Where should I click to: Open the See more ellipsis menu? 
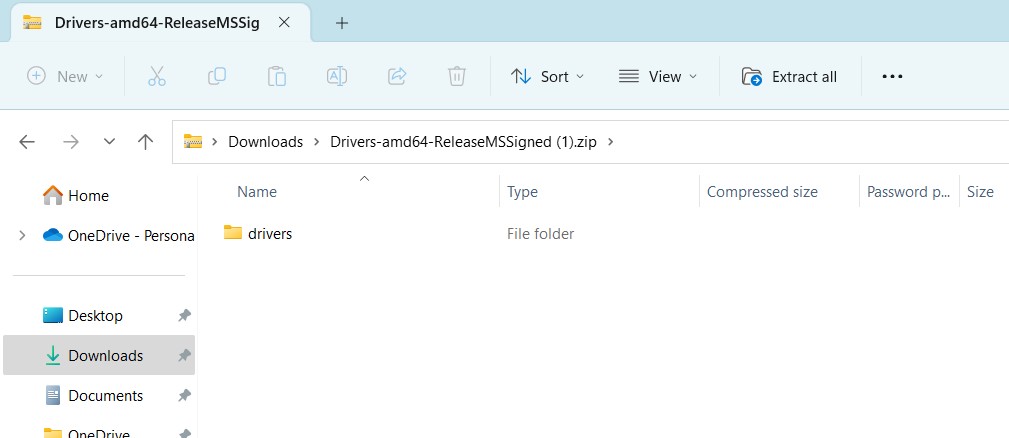(892, 76)
